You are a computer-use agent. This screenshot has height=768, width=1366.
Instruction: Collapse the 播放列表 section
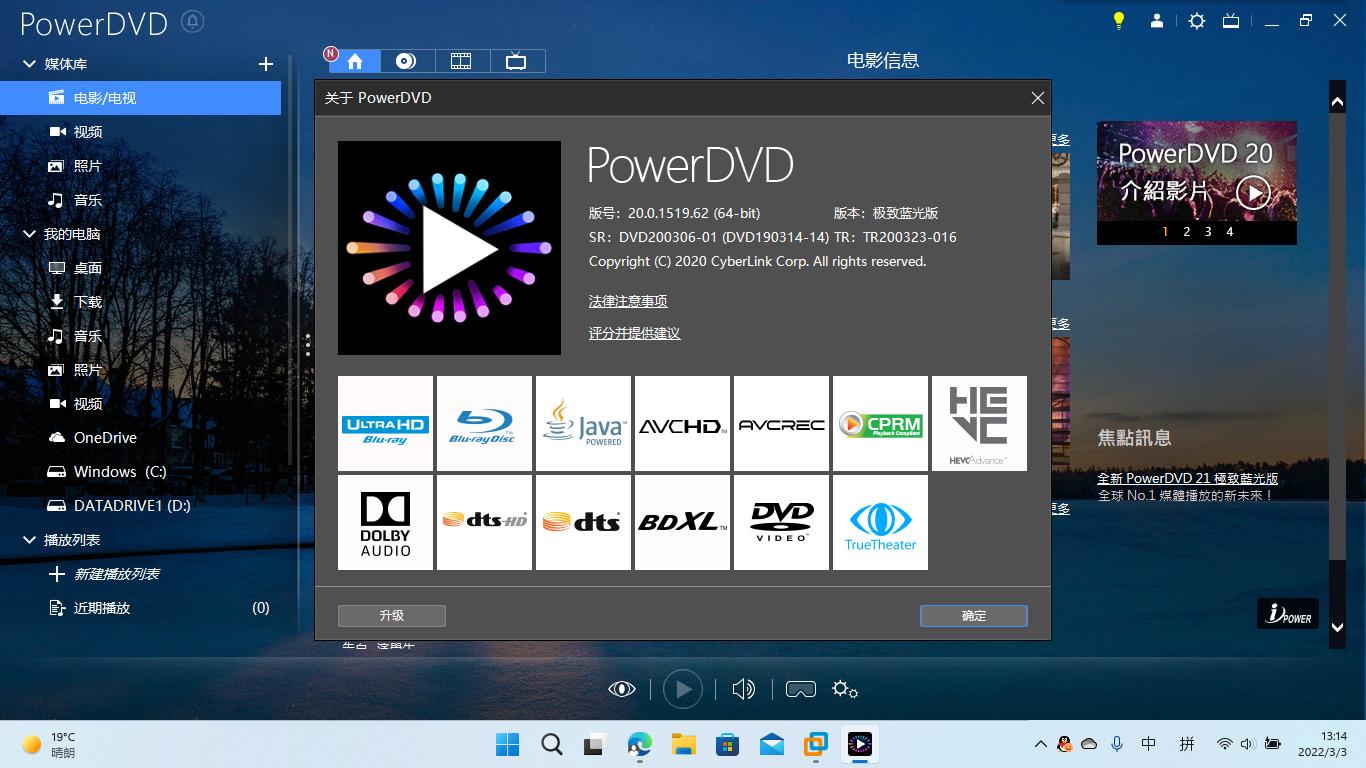(29, 540)
